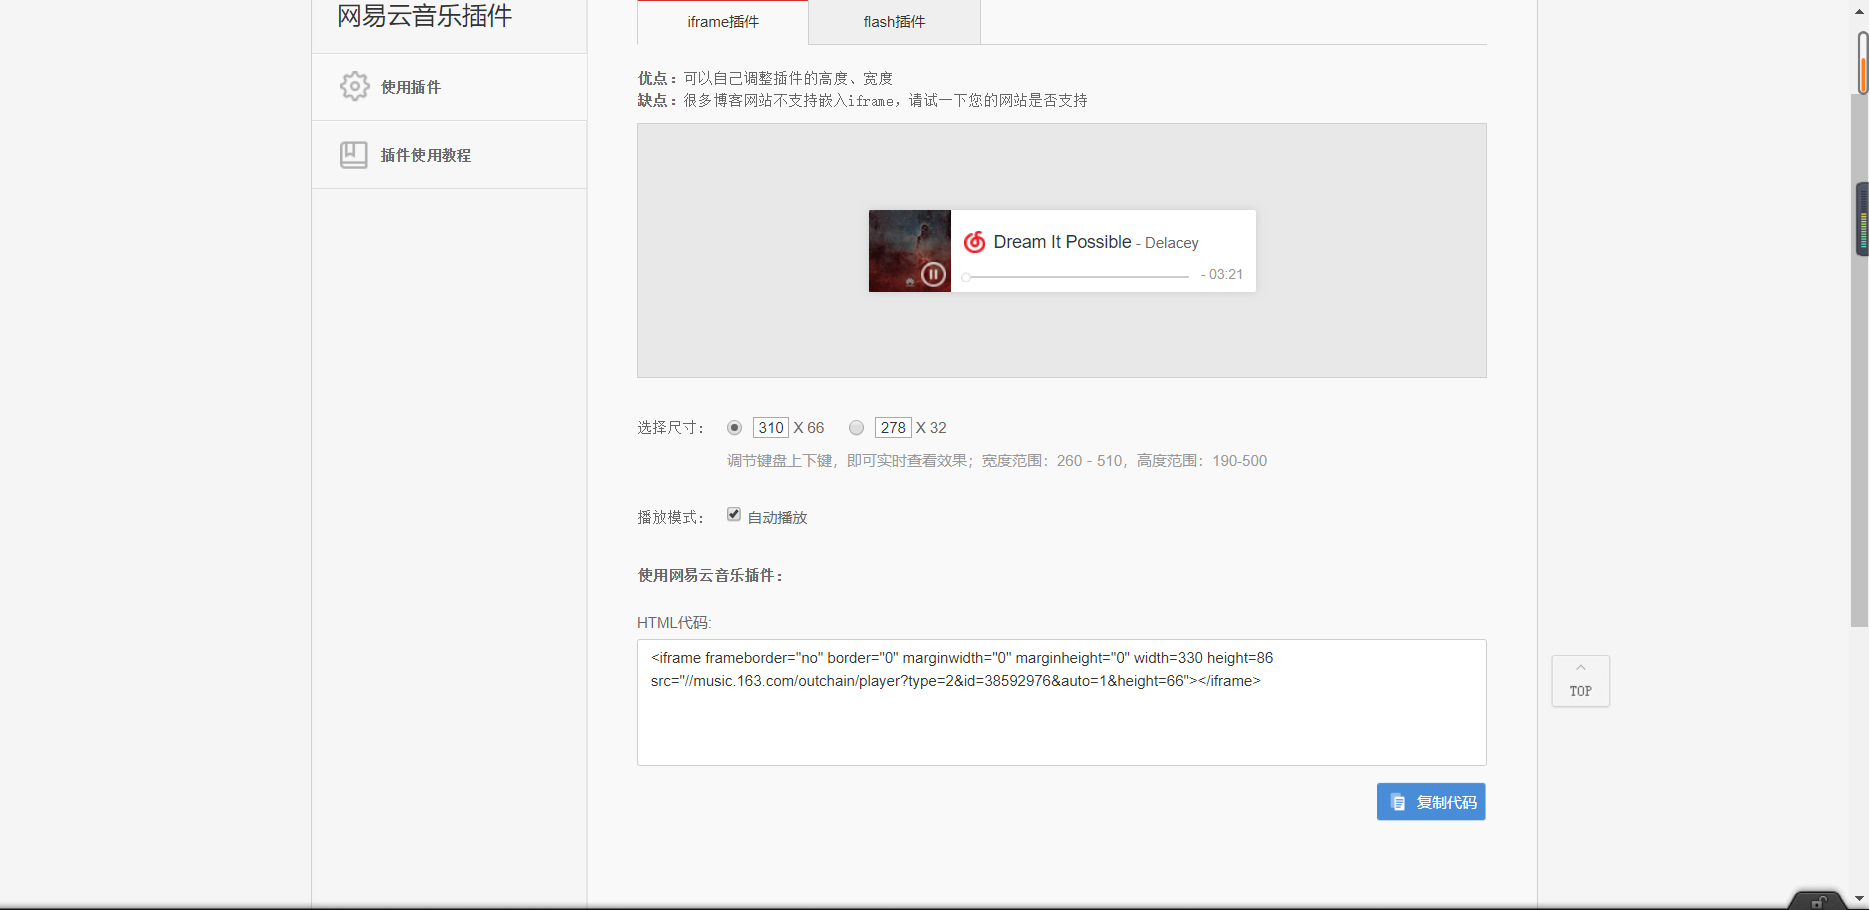This screenshot has width=1870, height=910.
Task: Click the 自动播放 label text
Action: (x=778, y=518)
